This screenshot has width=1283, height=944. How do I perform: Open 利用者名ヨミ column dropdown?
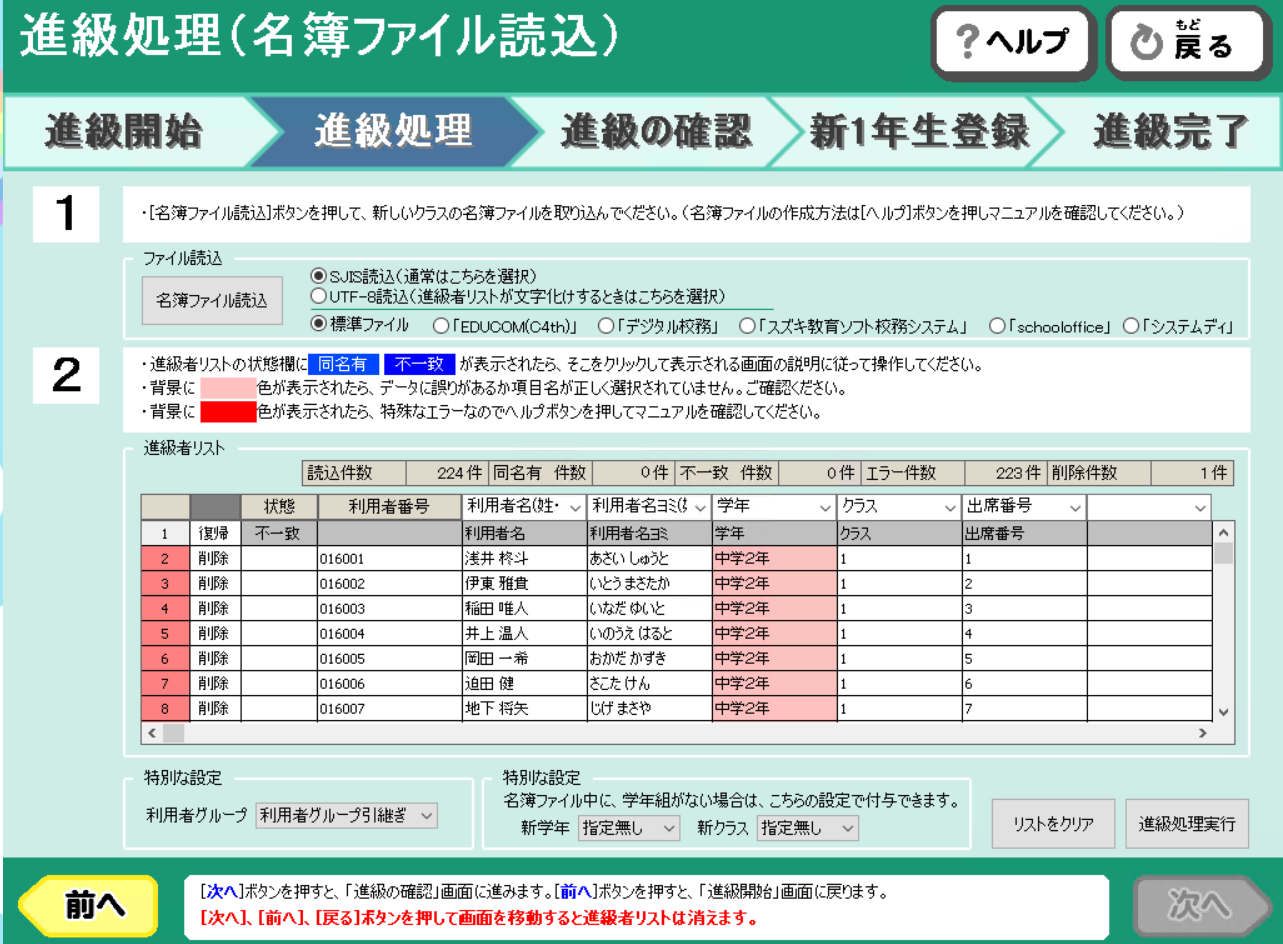[700, 507]
